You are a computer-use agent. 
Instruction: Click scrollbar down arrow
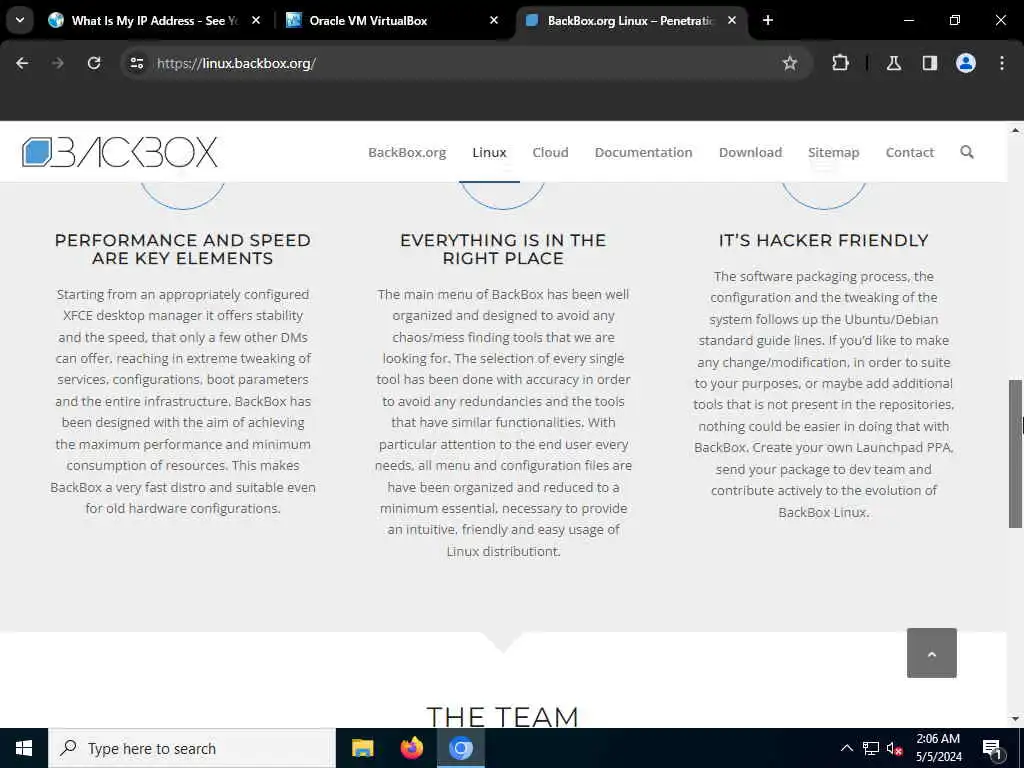pyautogui.click(x=1016, y=719)
